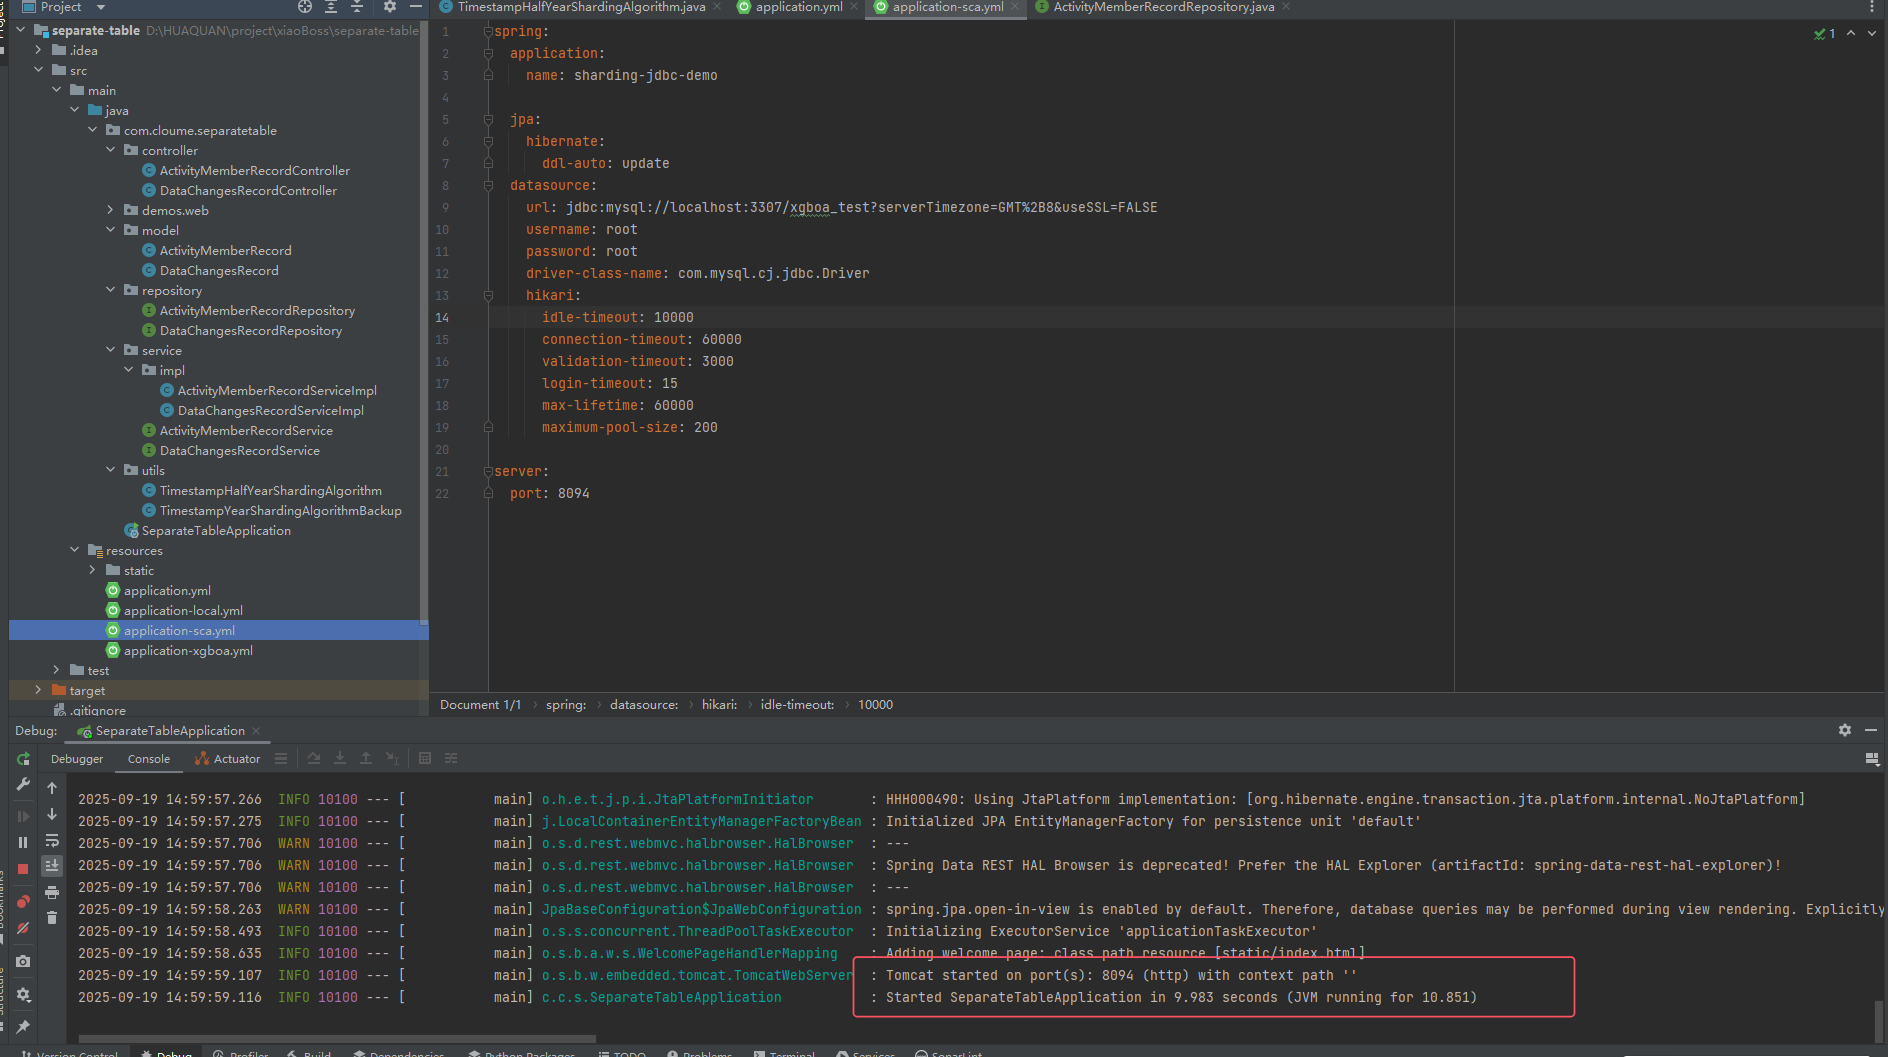The image size is (1888, 1057).
Task: Take thread dump with camera icon
Action: coord(23,961)
